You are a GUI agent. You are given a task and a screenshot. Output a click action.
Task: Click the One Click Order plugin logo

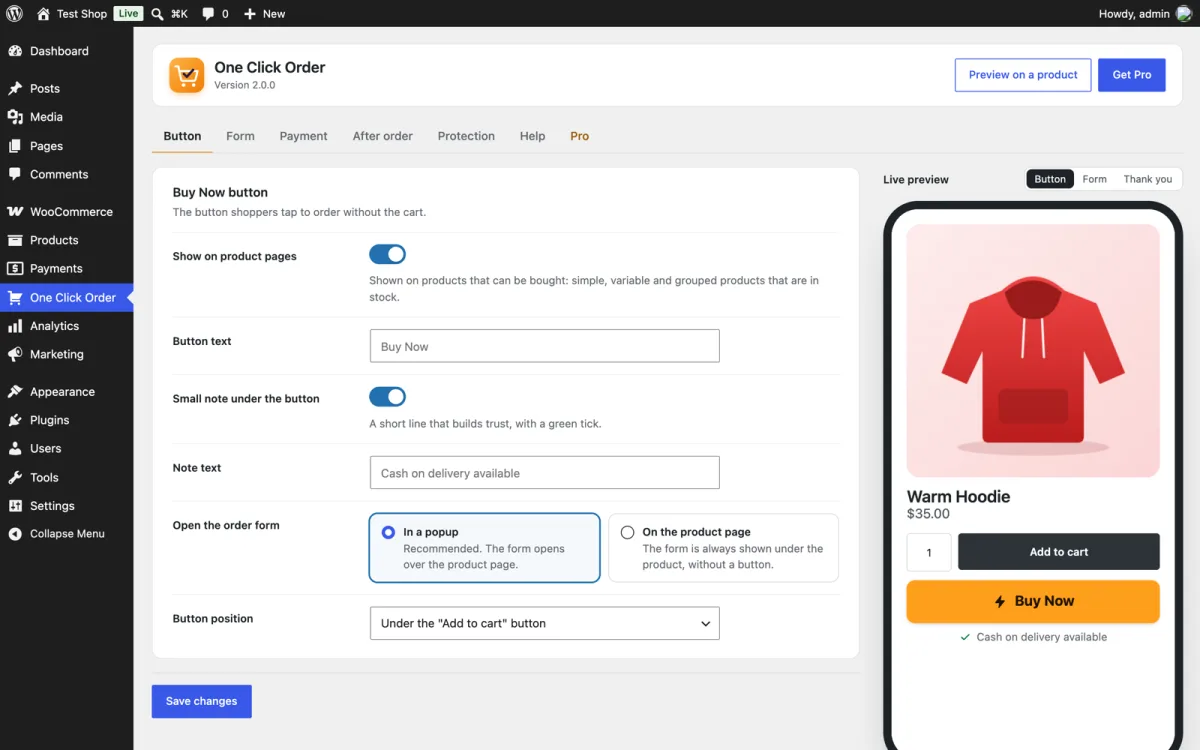click(187, 75)
